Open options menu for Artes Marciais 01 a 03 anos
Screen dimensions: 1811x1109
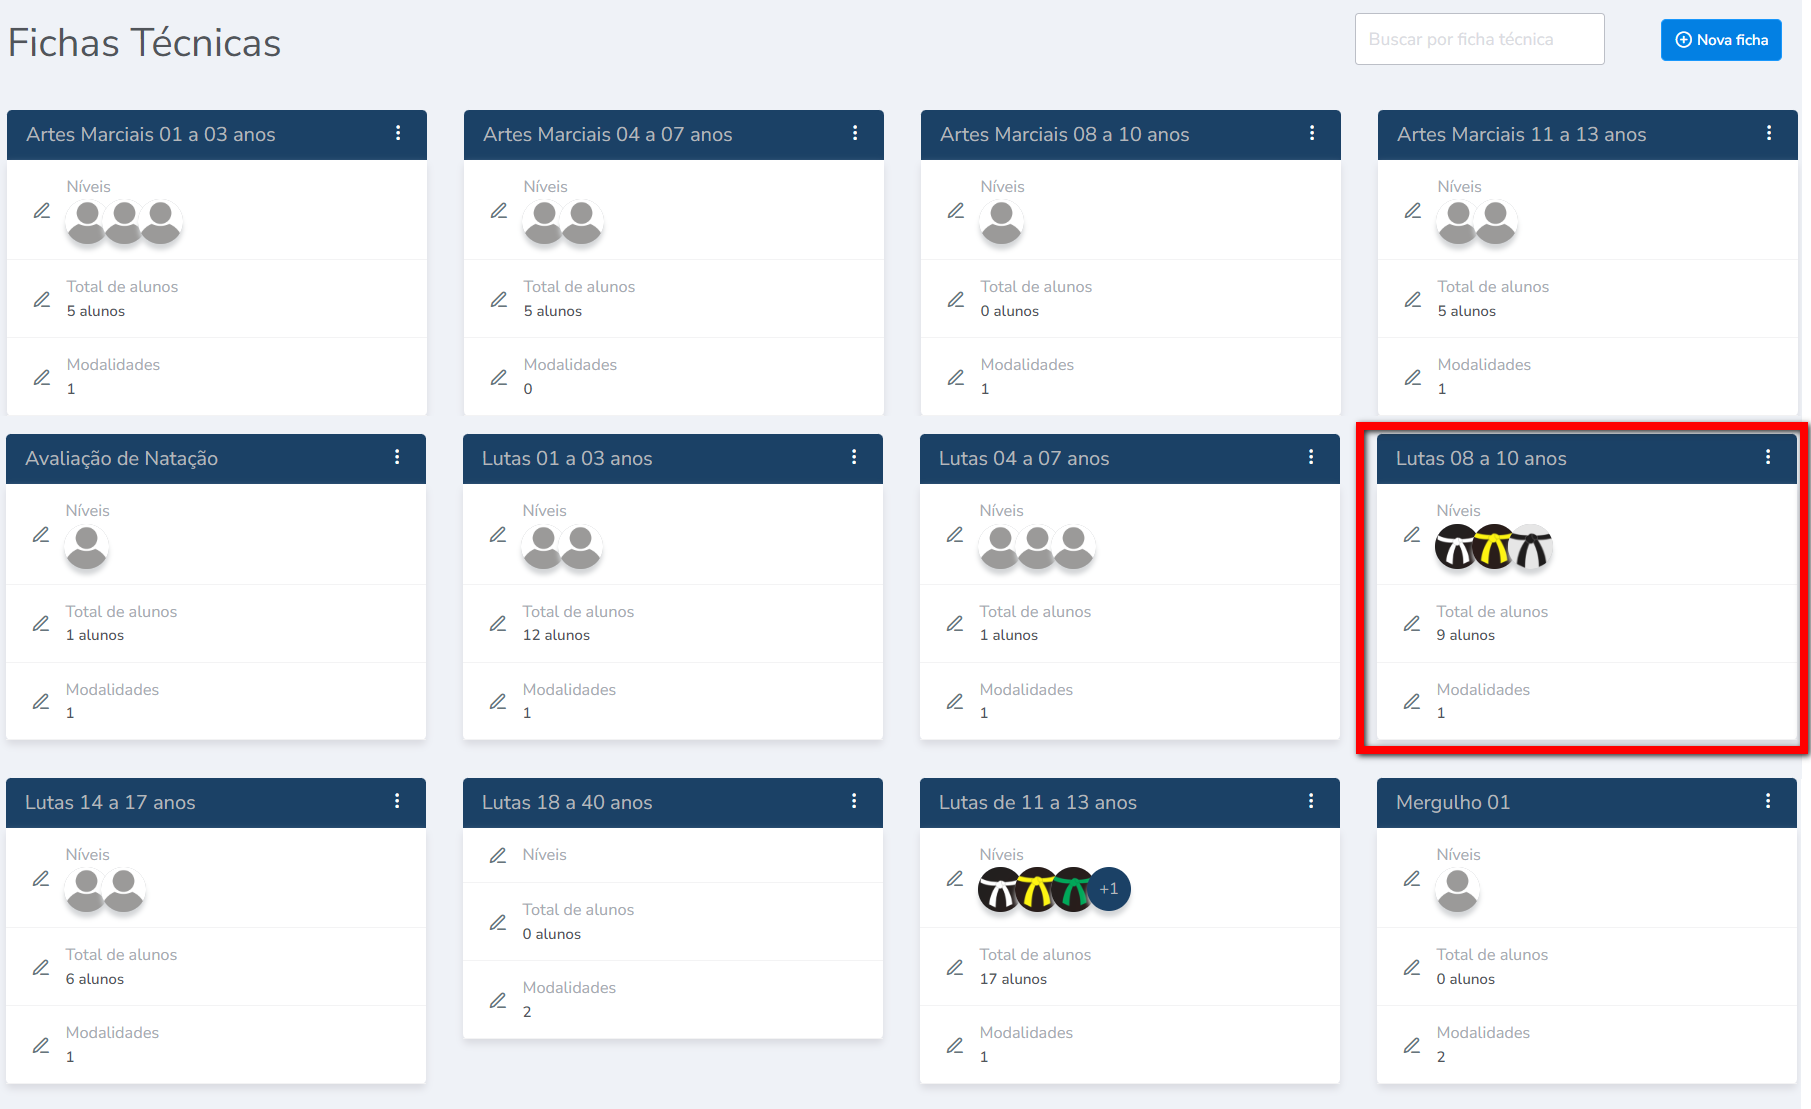pos(398,133)
